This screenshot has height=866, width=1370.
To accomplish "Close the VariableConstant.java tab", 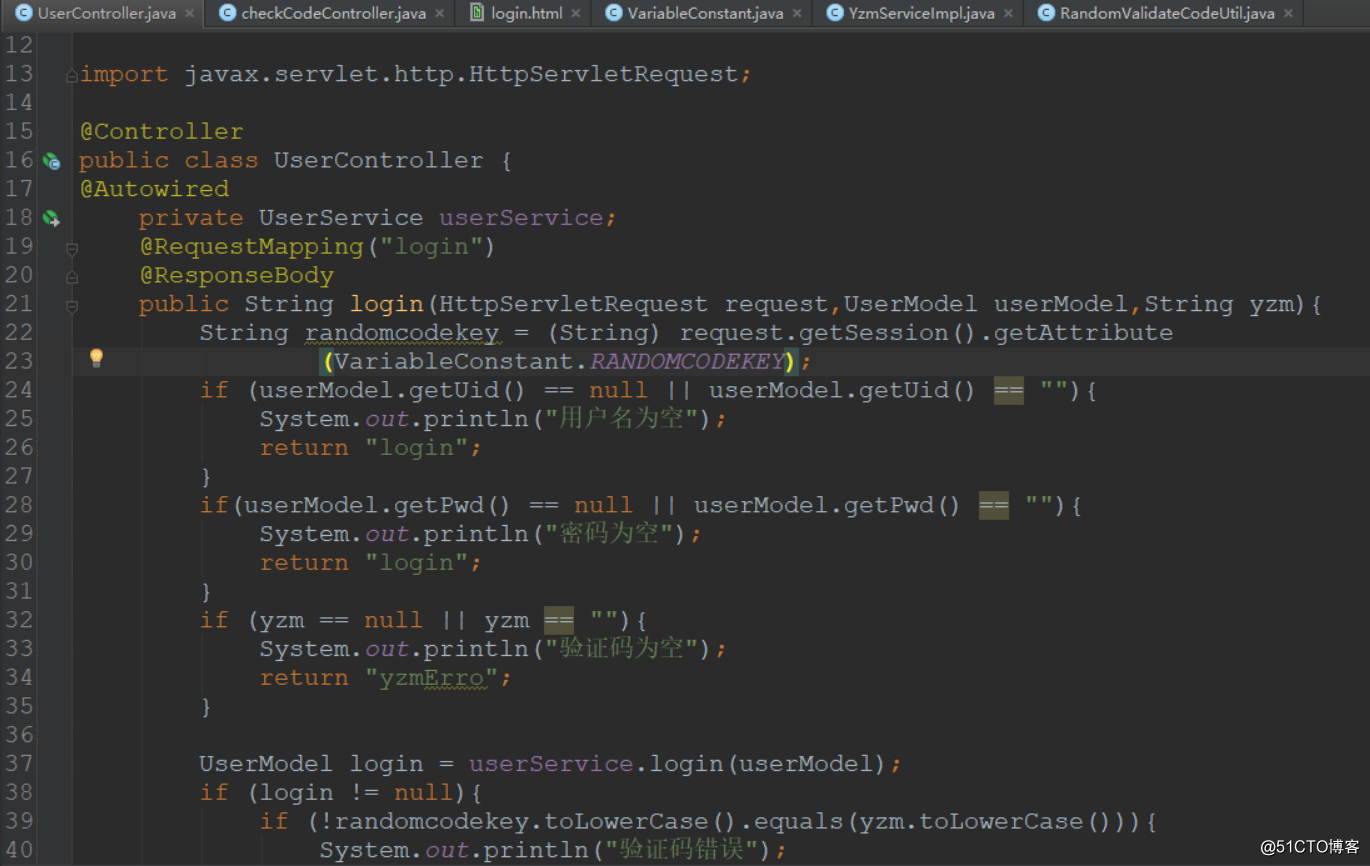I will (x=797, y=14).
